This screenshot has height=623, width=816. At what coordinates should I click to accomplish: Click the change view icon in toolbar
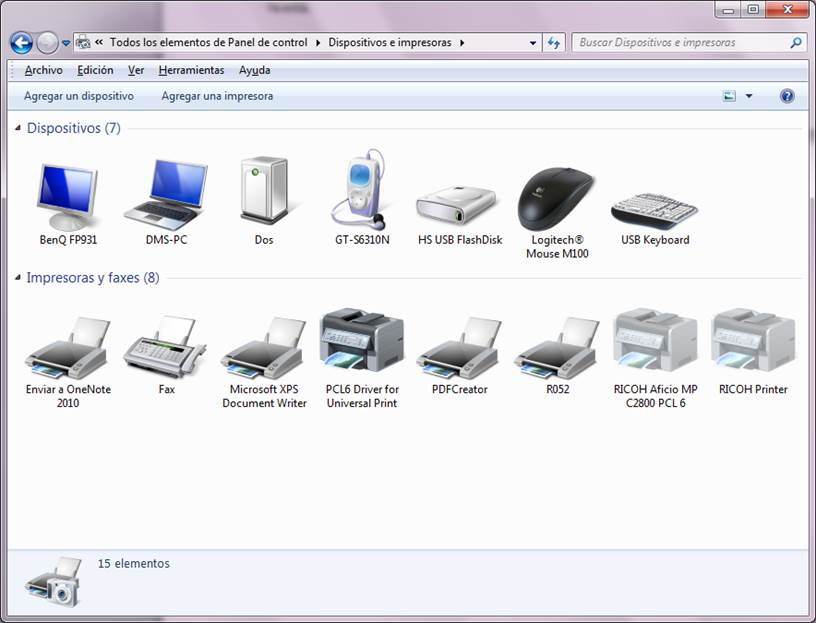[730, 96]
